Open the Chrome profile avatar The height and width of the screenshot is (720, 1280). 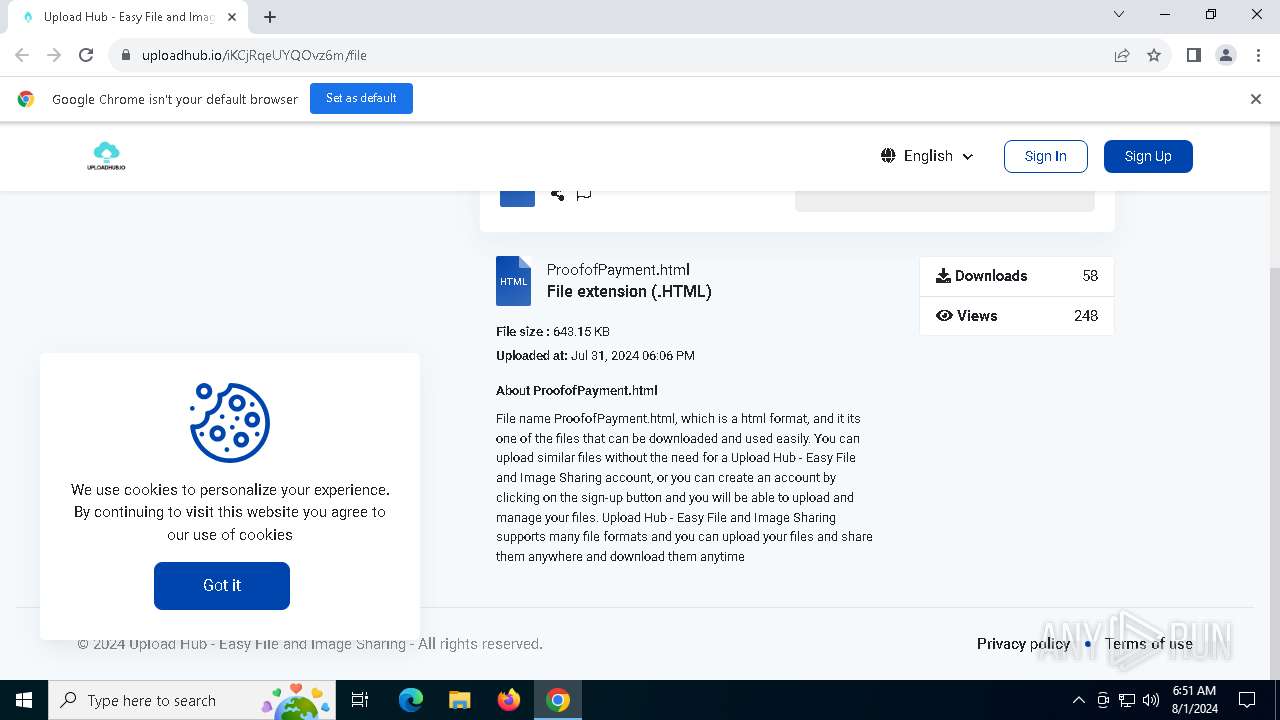pos(1226,55)
